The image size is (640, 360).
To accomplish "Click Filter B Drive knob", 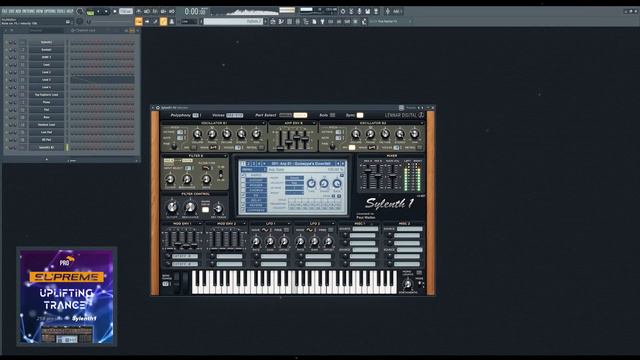I will point(207,179).
